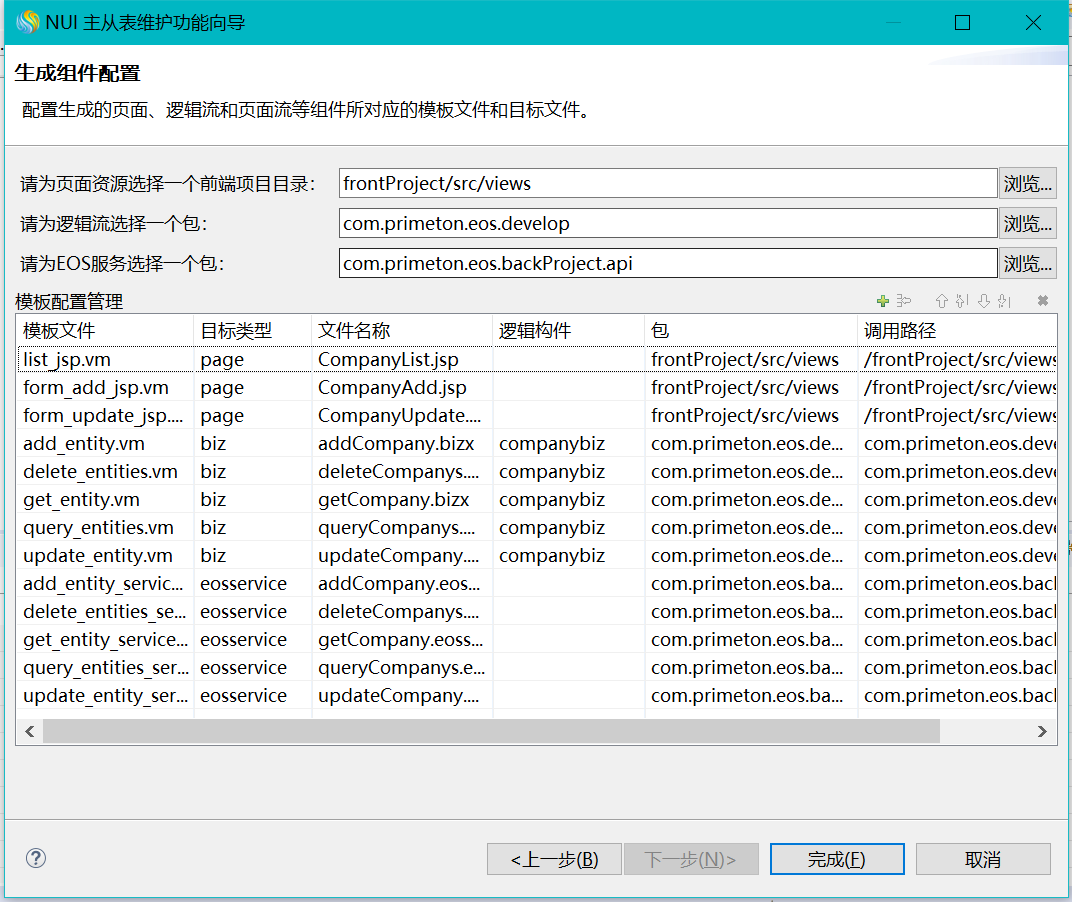Click the move to top arrow icon
Image resolution: width=1072 pixels, height=902 pixels.
(x=962, y=301)
